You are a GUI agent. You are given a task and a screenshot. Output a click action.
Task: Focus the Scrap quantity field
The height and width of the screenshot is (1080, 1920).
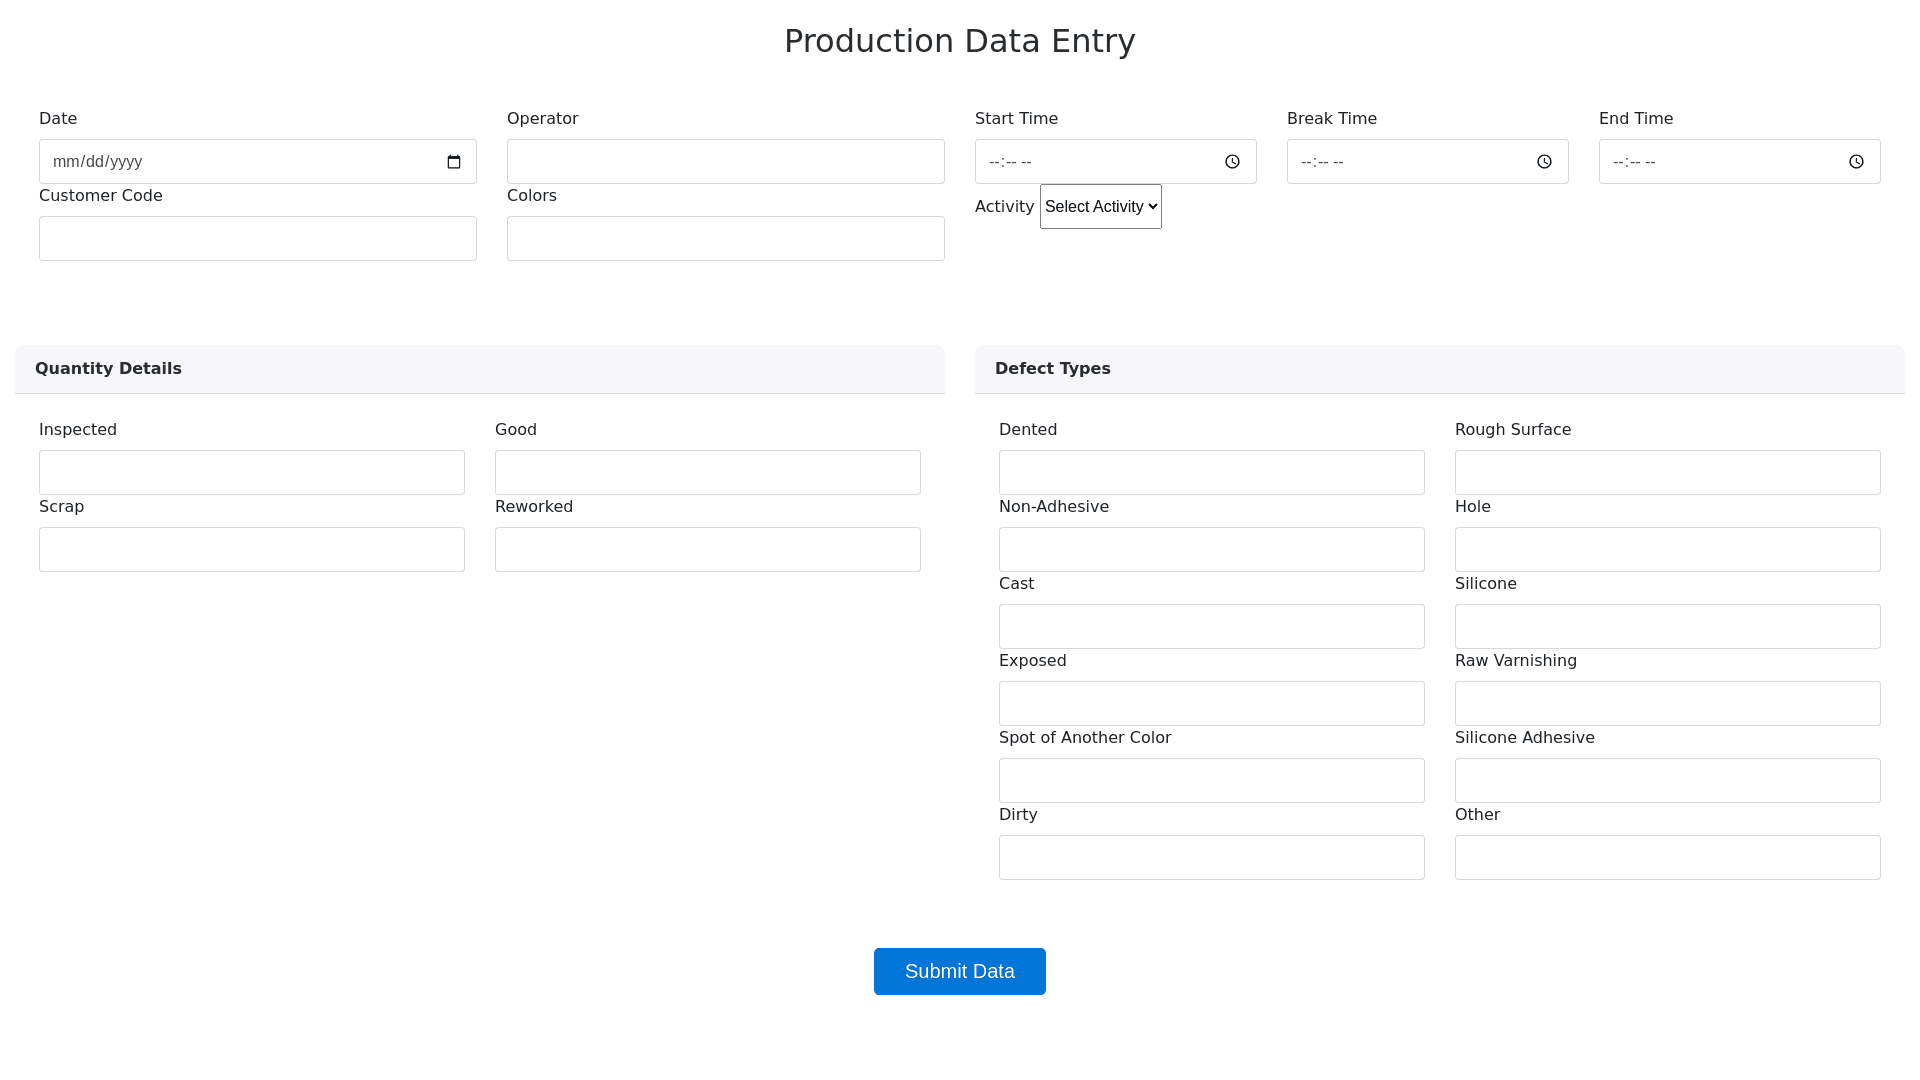pos(251,550)
